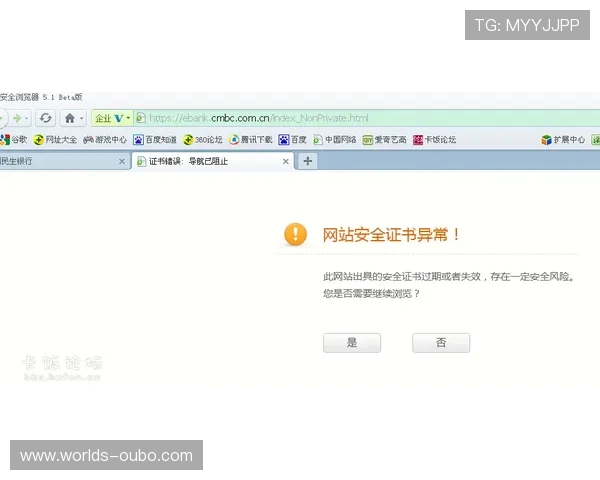Open the 卡饭论坛 bookmark
Viewport: 600px width, 480px height.
[x=435, y=140]
